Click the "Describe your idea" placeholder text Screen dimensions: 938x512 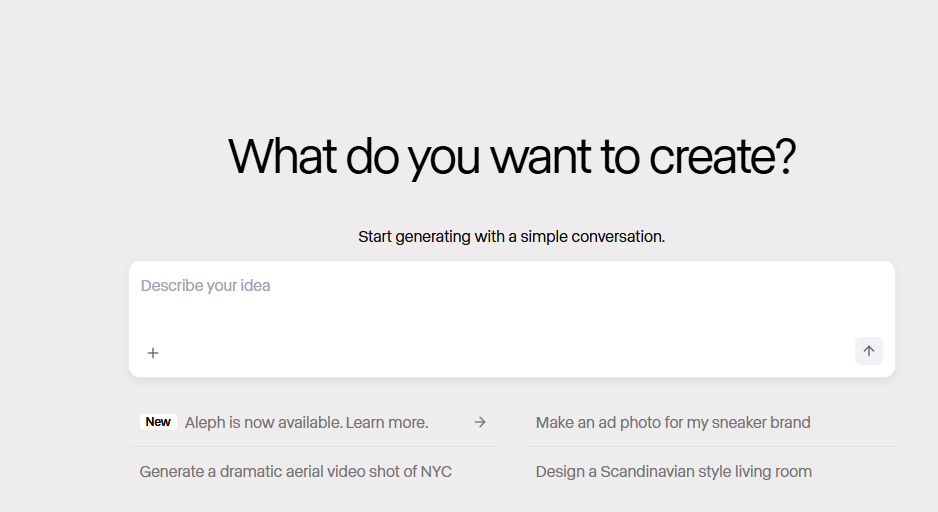coord(205,286)
